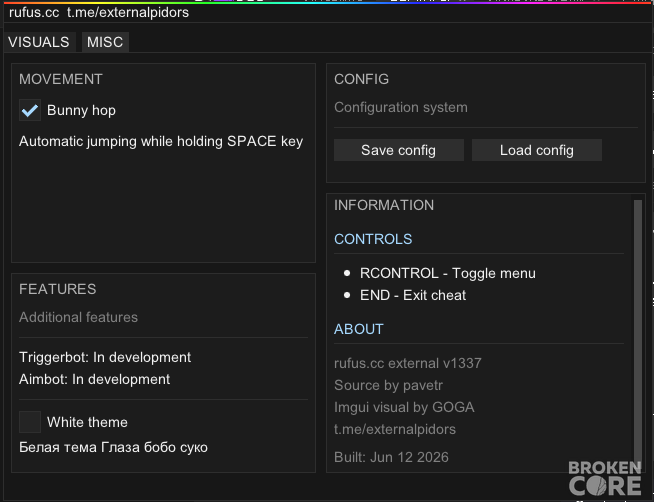Click the 'Triggerbot: In development' line
The height and width of the screenshot is (502, 654).
105,357
